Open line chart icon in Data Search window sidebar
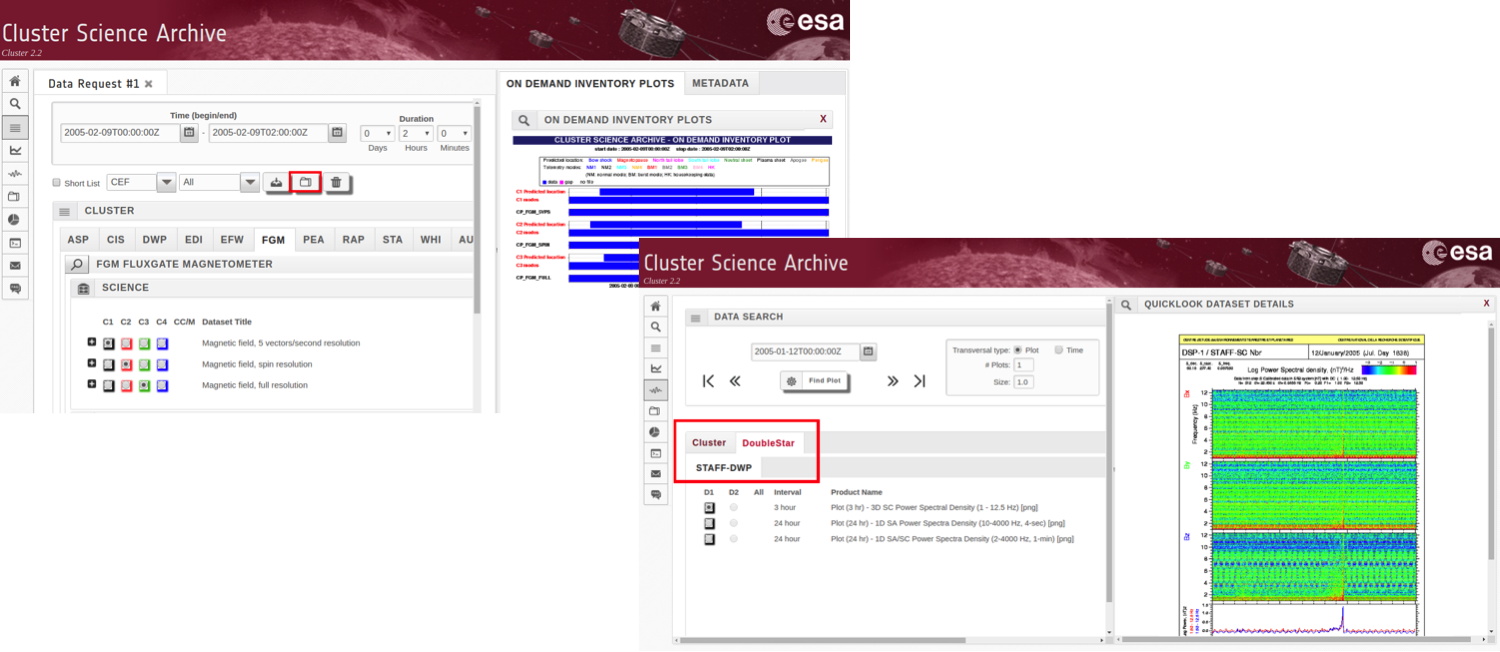This screenshot has height=652, width=1500. 656,369
